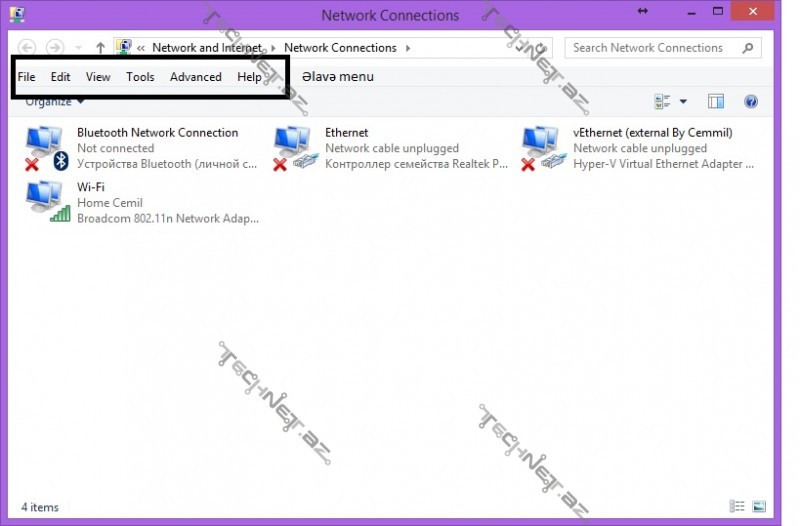Open the recent locations dropdown arrow
The width and height of the screenshot is (800, 526).
click(x=78, y=48)
